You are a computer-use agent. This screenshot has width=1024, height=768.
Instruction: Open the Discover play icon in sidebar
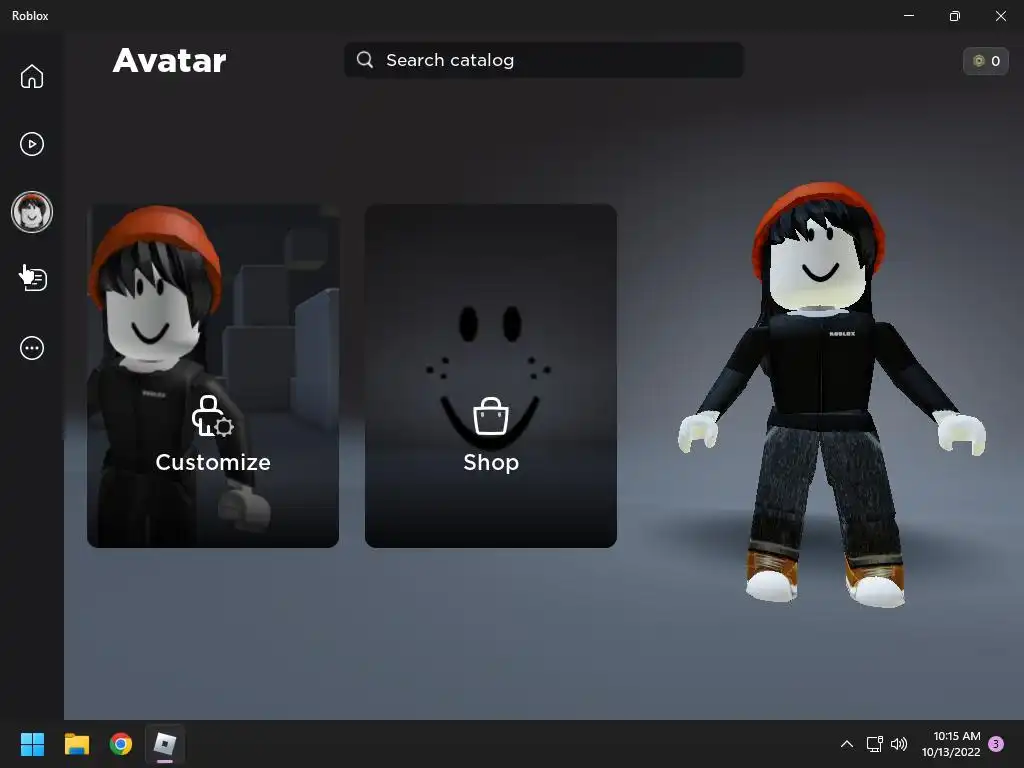(31, 144)
